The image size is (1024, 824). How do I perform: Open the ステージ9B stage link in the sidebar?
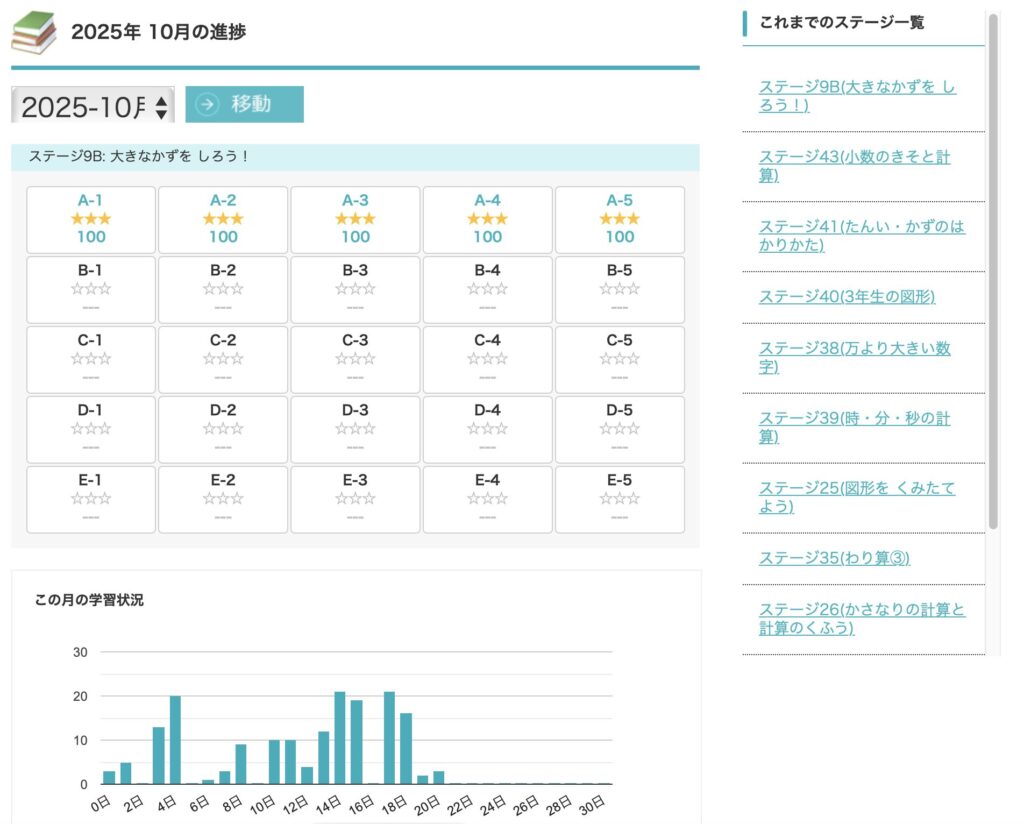857,96
